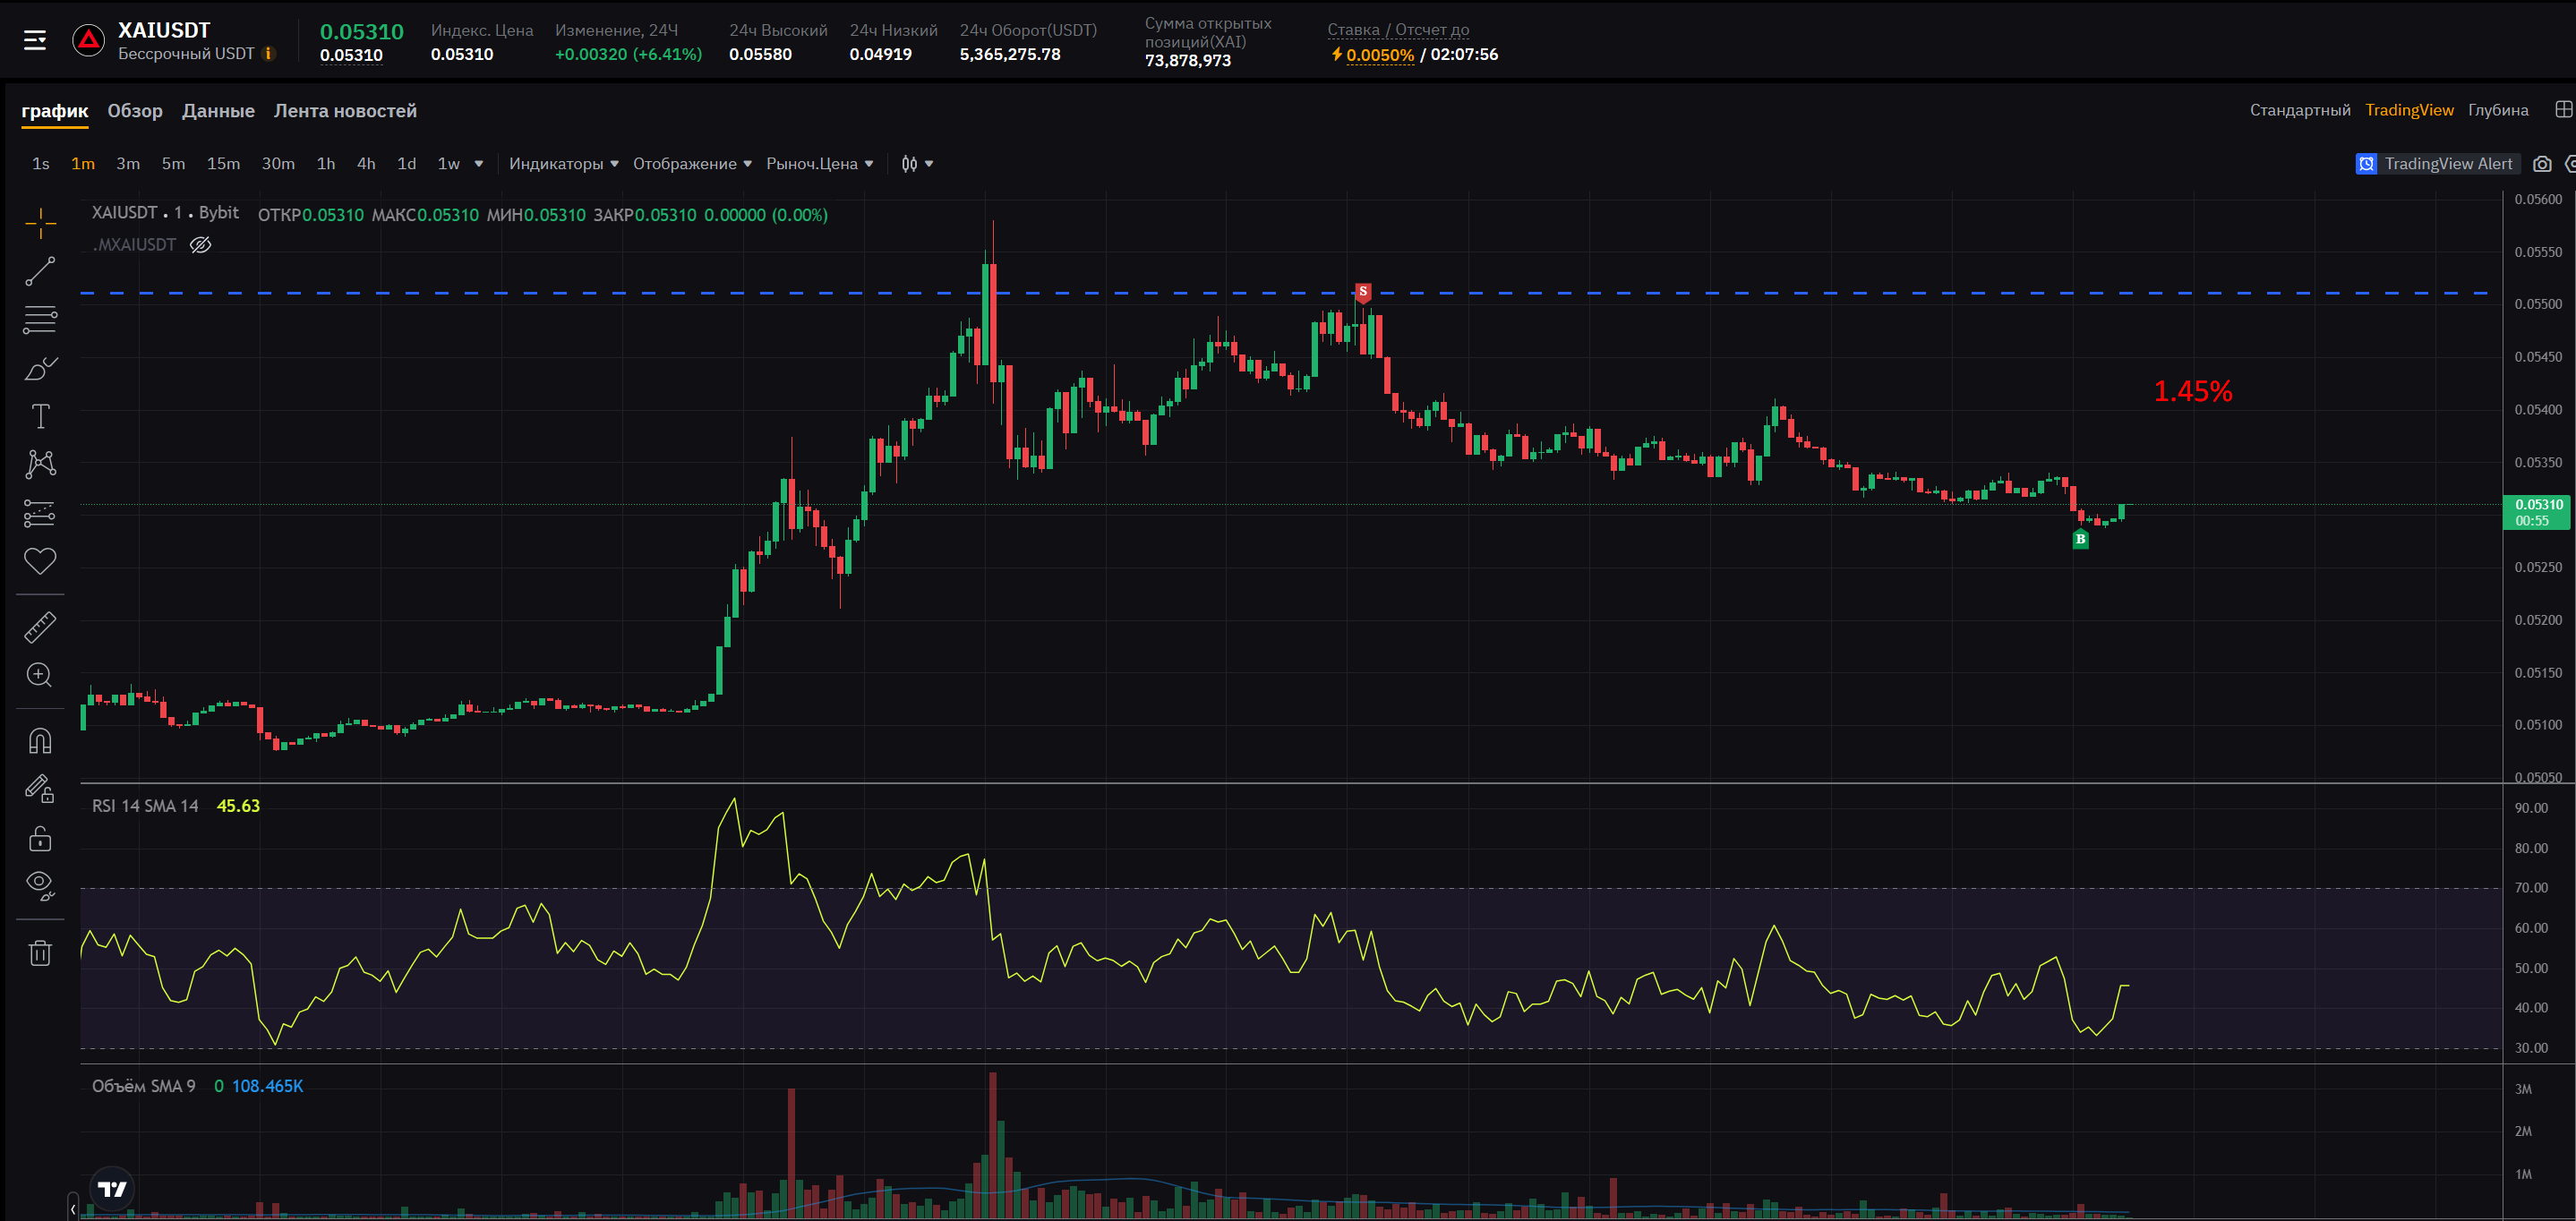This screenshot has width=2576, height=1221.
Task: Switch to the Глубина chart view
Action: click(x=2497, y=110)
